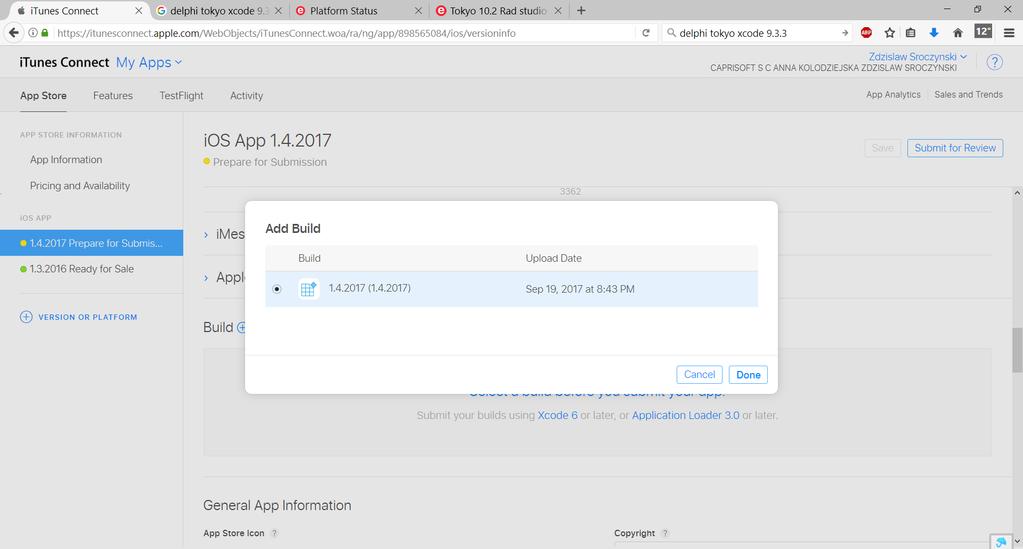Viewport: 1023px width, 549px height.
Task: Click the Upload Date column header
Action: (553, 258)
